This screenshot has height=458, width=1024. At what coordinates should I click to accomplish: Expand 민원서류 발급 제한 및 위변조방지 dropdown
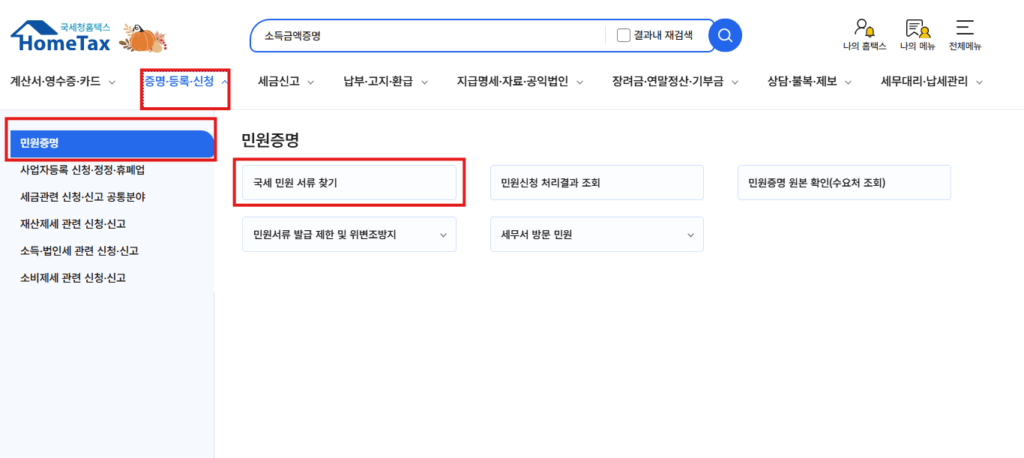tap(348, 235)
